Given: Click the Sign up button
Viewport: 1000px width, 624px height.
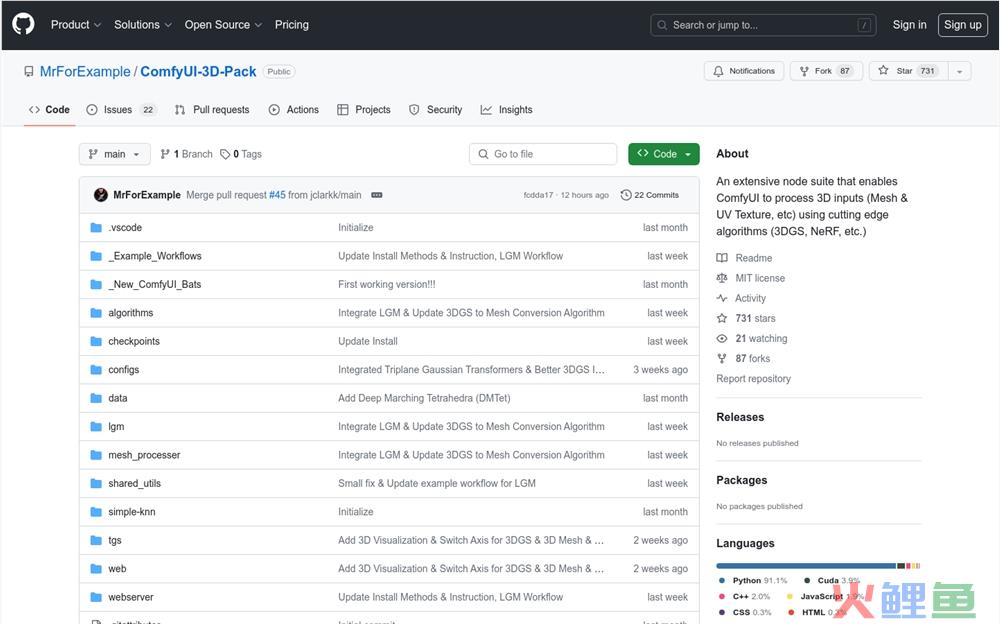Looking at the screenshot, I should click(962, 25).
